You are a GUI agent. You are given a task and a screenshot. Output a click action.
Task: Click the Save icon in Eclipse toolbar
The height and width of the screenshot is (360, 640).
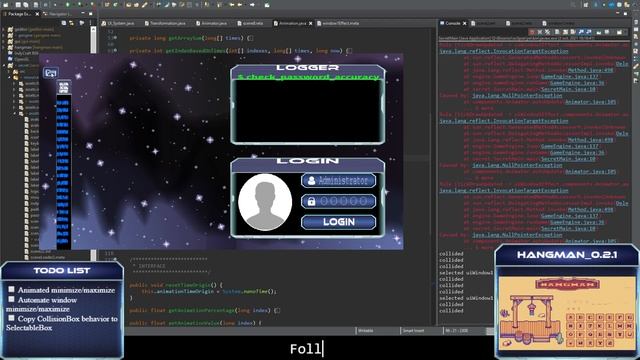point(18,4)
